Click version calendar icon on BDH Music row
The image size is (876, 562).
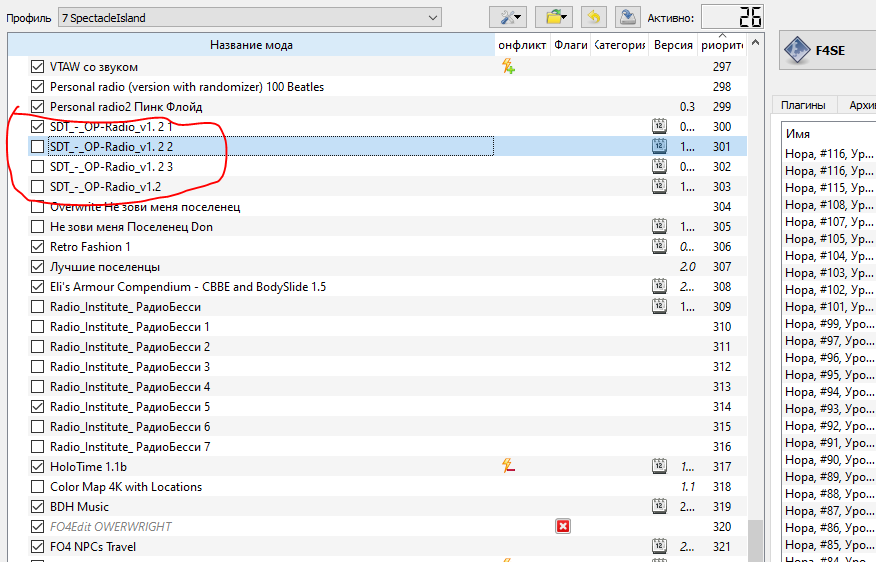(x=659, y=507)
